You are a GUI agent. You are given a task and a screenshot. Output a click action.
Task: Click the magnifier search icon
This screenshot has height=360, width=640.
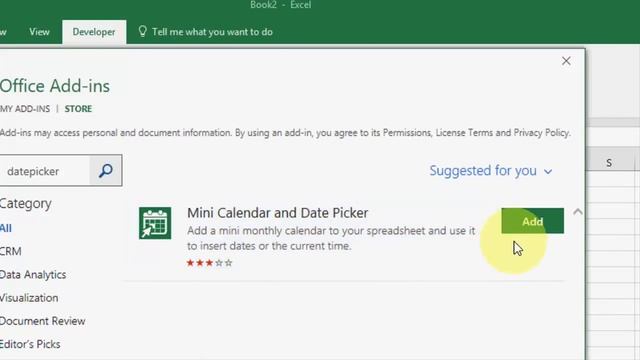point(105,171)
